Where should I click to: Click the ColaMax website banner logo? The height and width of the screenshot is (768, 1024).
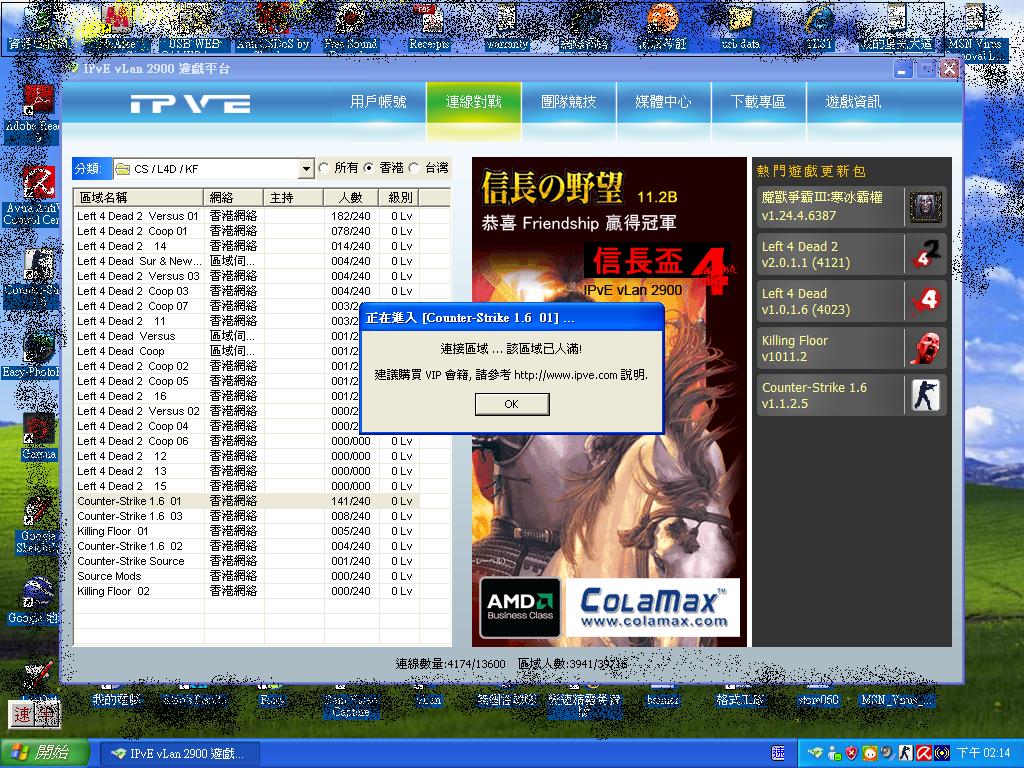pyautogui.click(x=652, y=607)
